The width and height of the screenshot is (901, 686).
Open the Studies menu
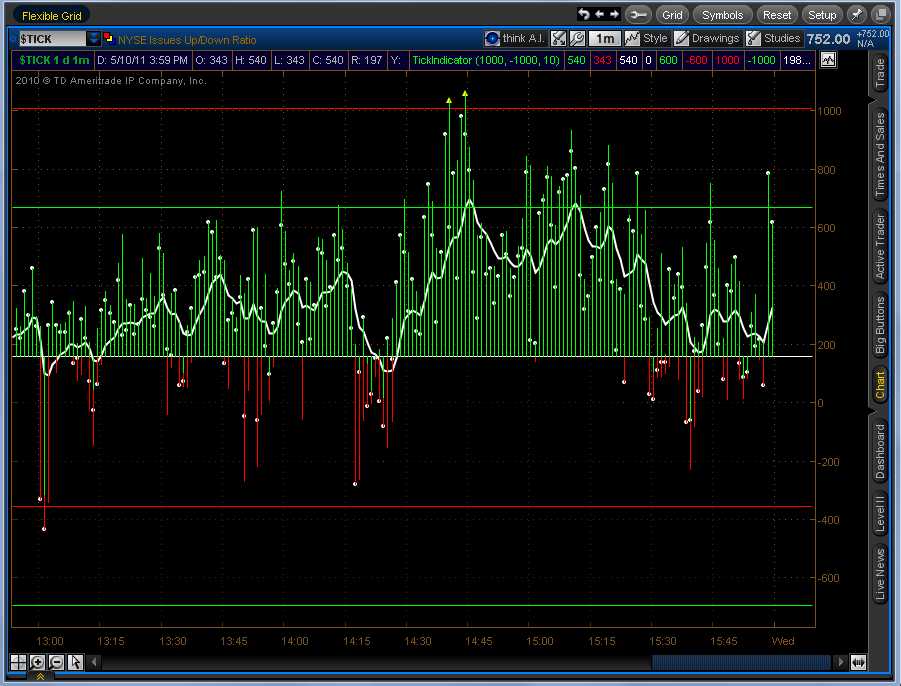[x=773, y=38]
